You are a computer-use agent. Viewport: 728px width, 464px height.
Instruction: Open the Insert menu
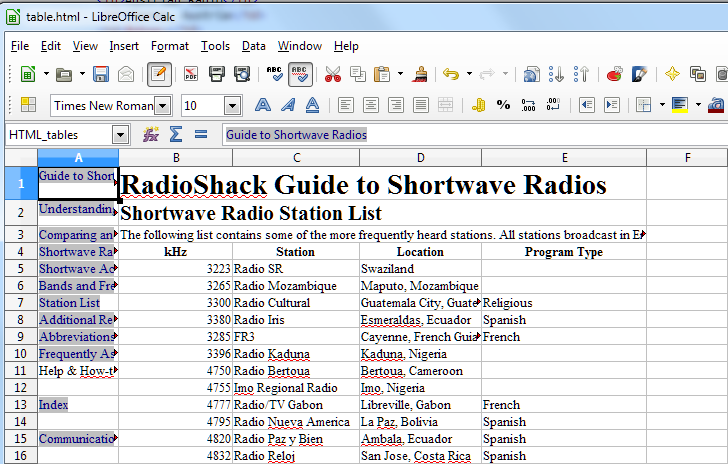tap(124, 46)
